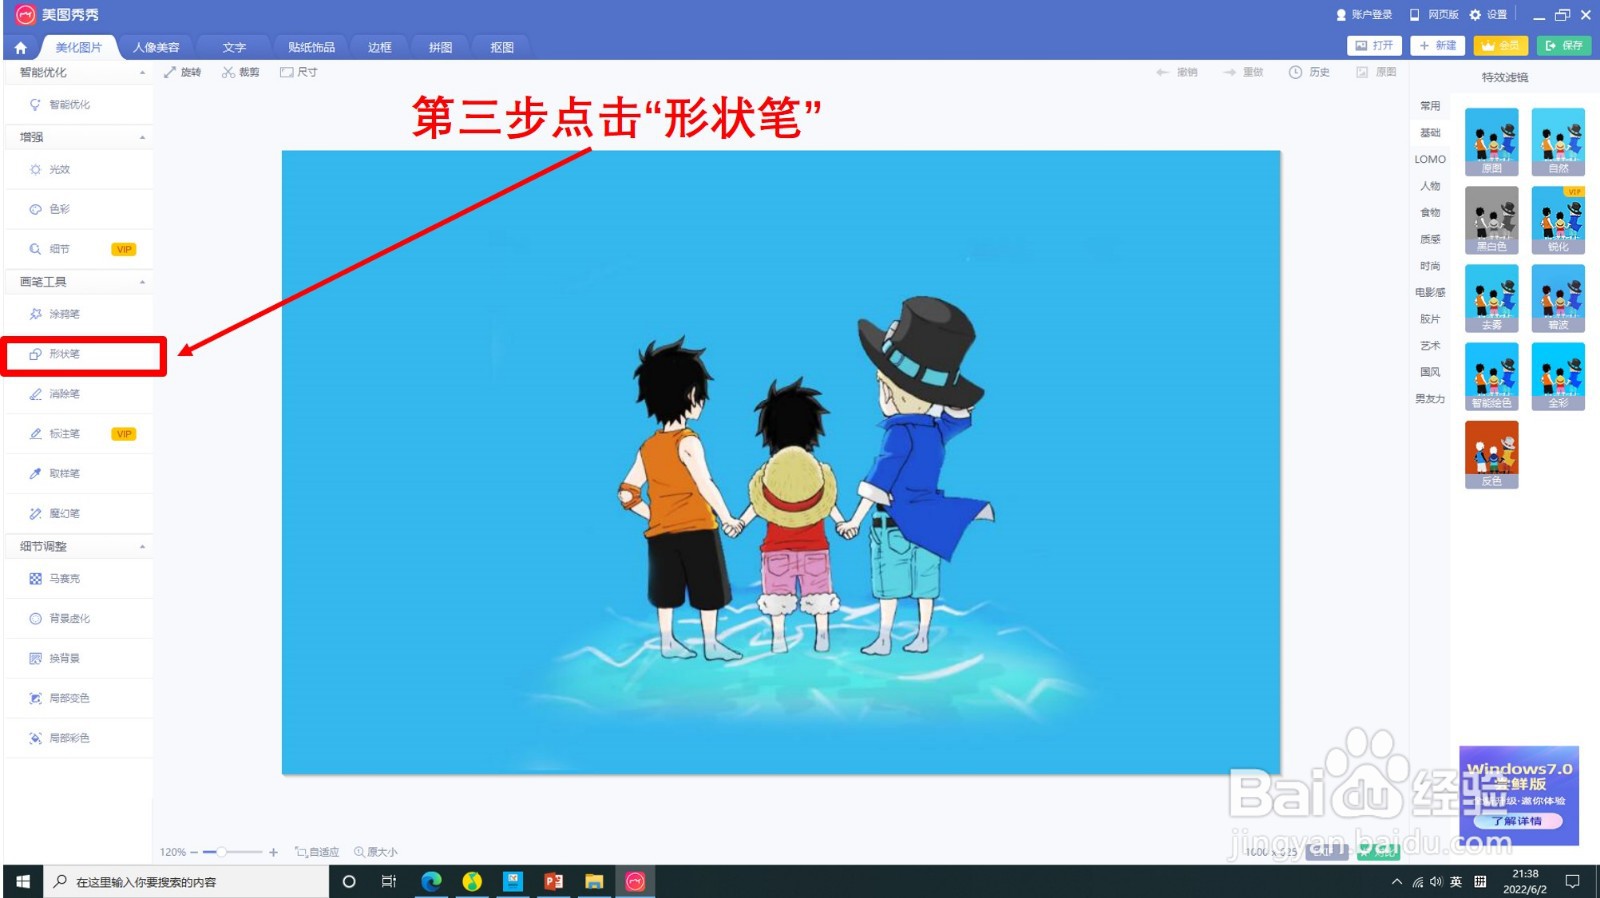
Task: Click the 会员 membership button
Action: [1501, 46]
